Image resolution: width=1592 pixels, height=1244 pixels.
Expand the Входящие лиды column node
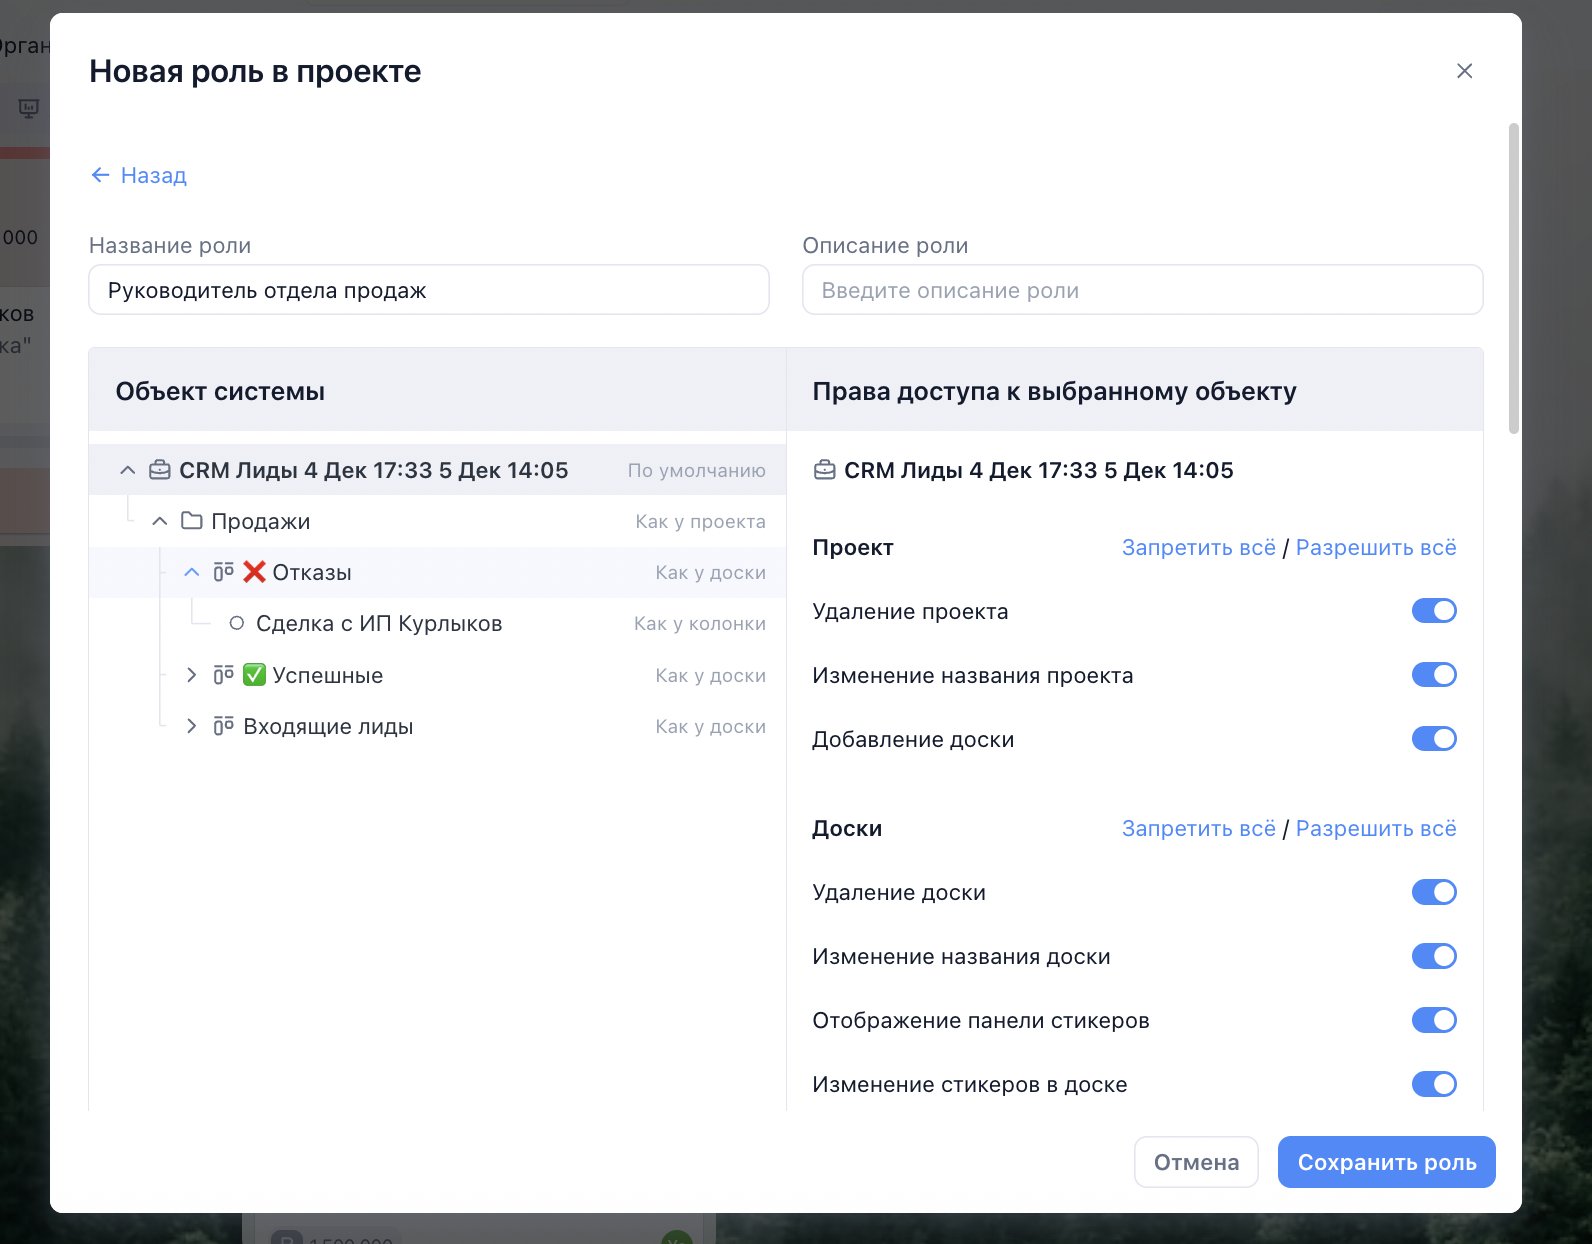click(x=191, y=726)
